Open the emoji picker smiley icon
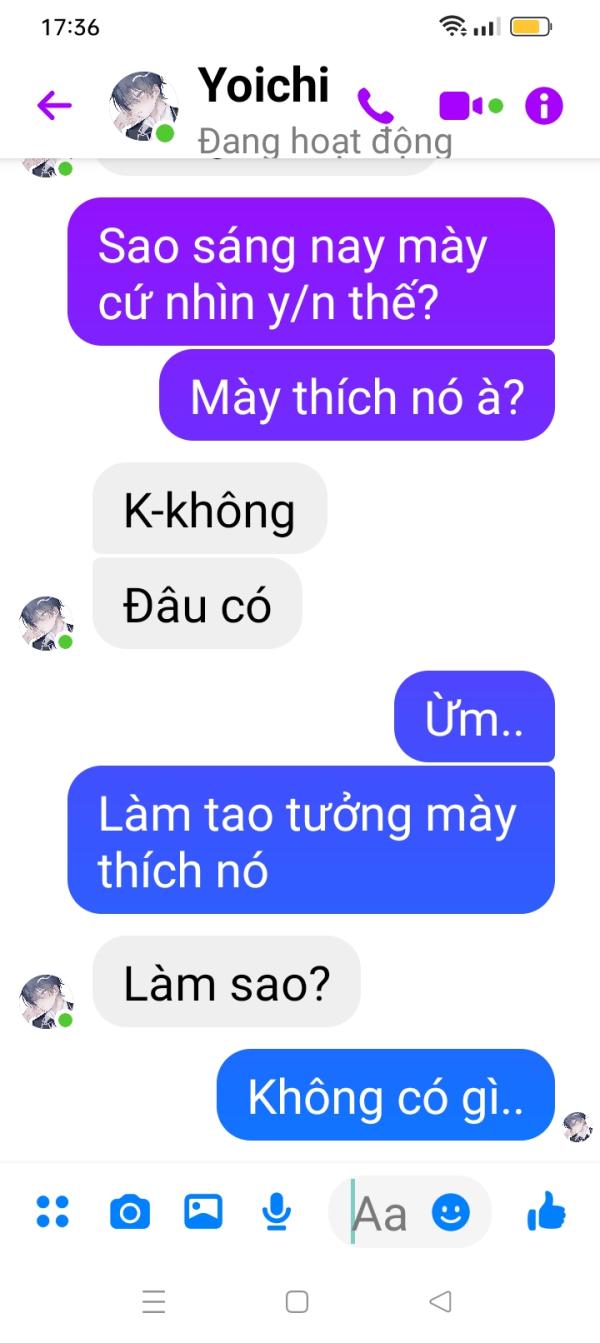The image size is (600, 1343). 451,1212
